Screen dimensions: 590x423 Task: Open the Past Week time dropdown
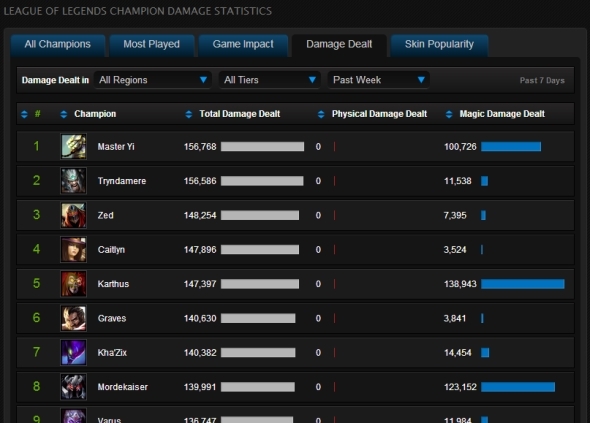click(379, 80)
